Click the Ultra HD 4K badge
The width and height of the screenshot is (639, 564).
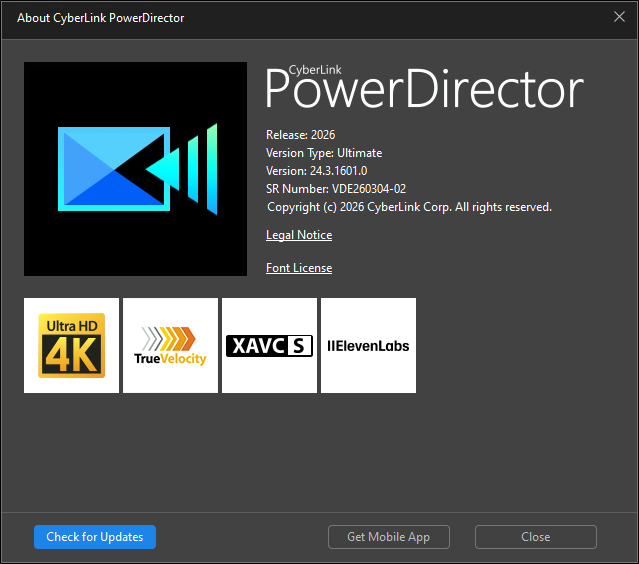(x=71, y=345)
